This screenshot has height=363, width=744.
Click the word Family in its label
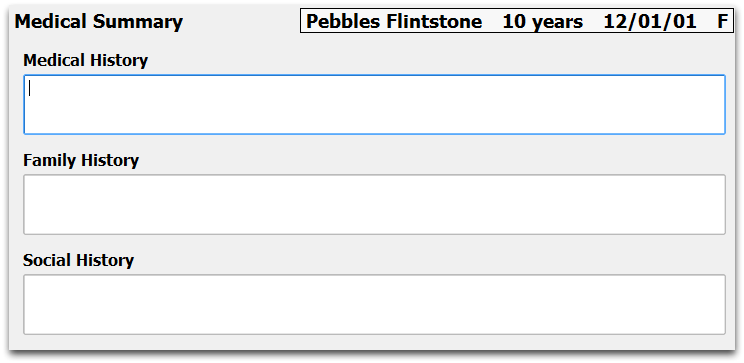coord(50,160)
